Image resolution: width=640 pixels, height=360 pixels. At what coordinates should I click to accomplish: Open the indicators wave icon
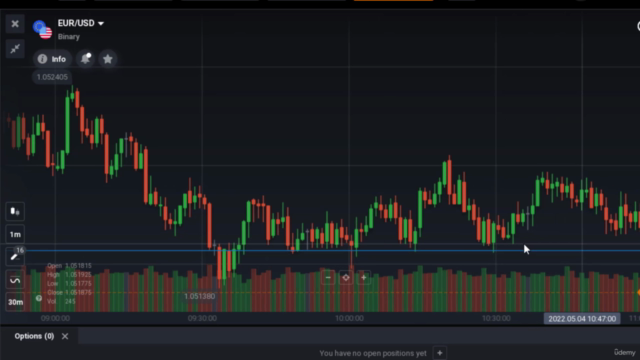click(15, 280)
